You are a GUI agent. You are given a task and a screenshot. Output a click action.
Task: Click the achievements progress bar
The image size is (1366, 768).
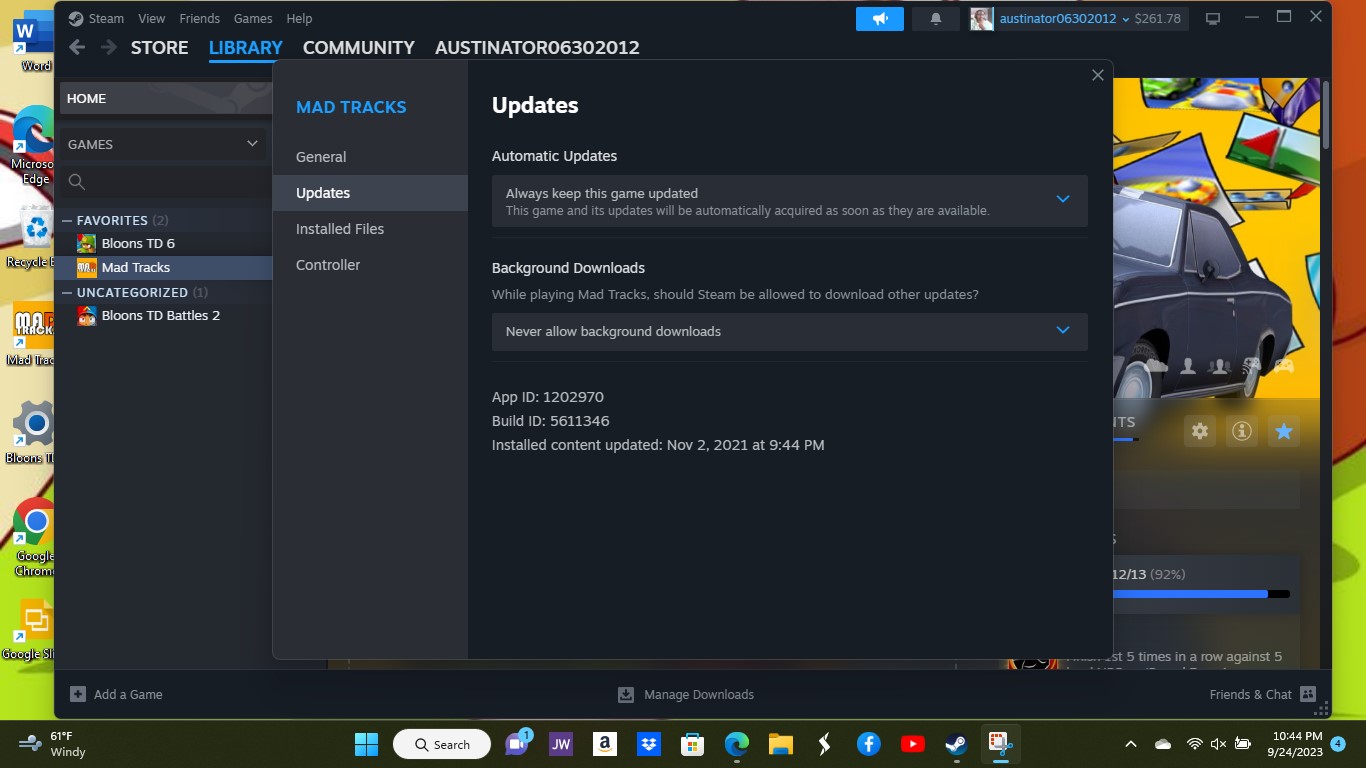1200,594
